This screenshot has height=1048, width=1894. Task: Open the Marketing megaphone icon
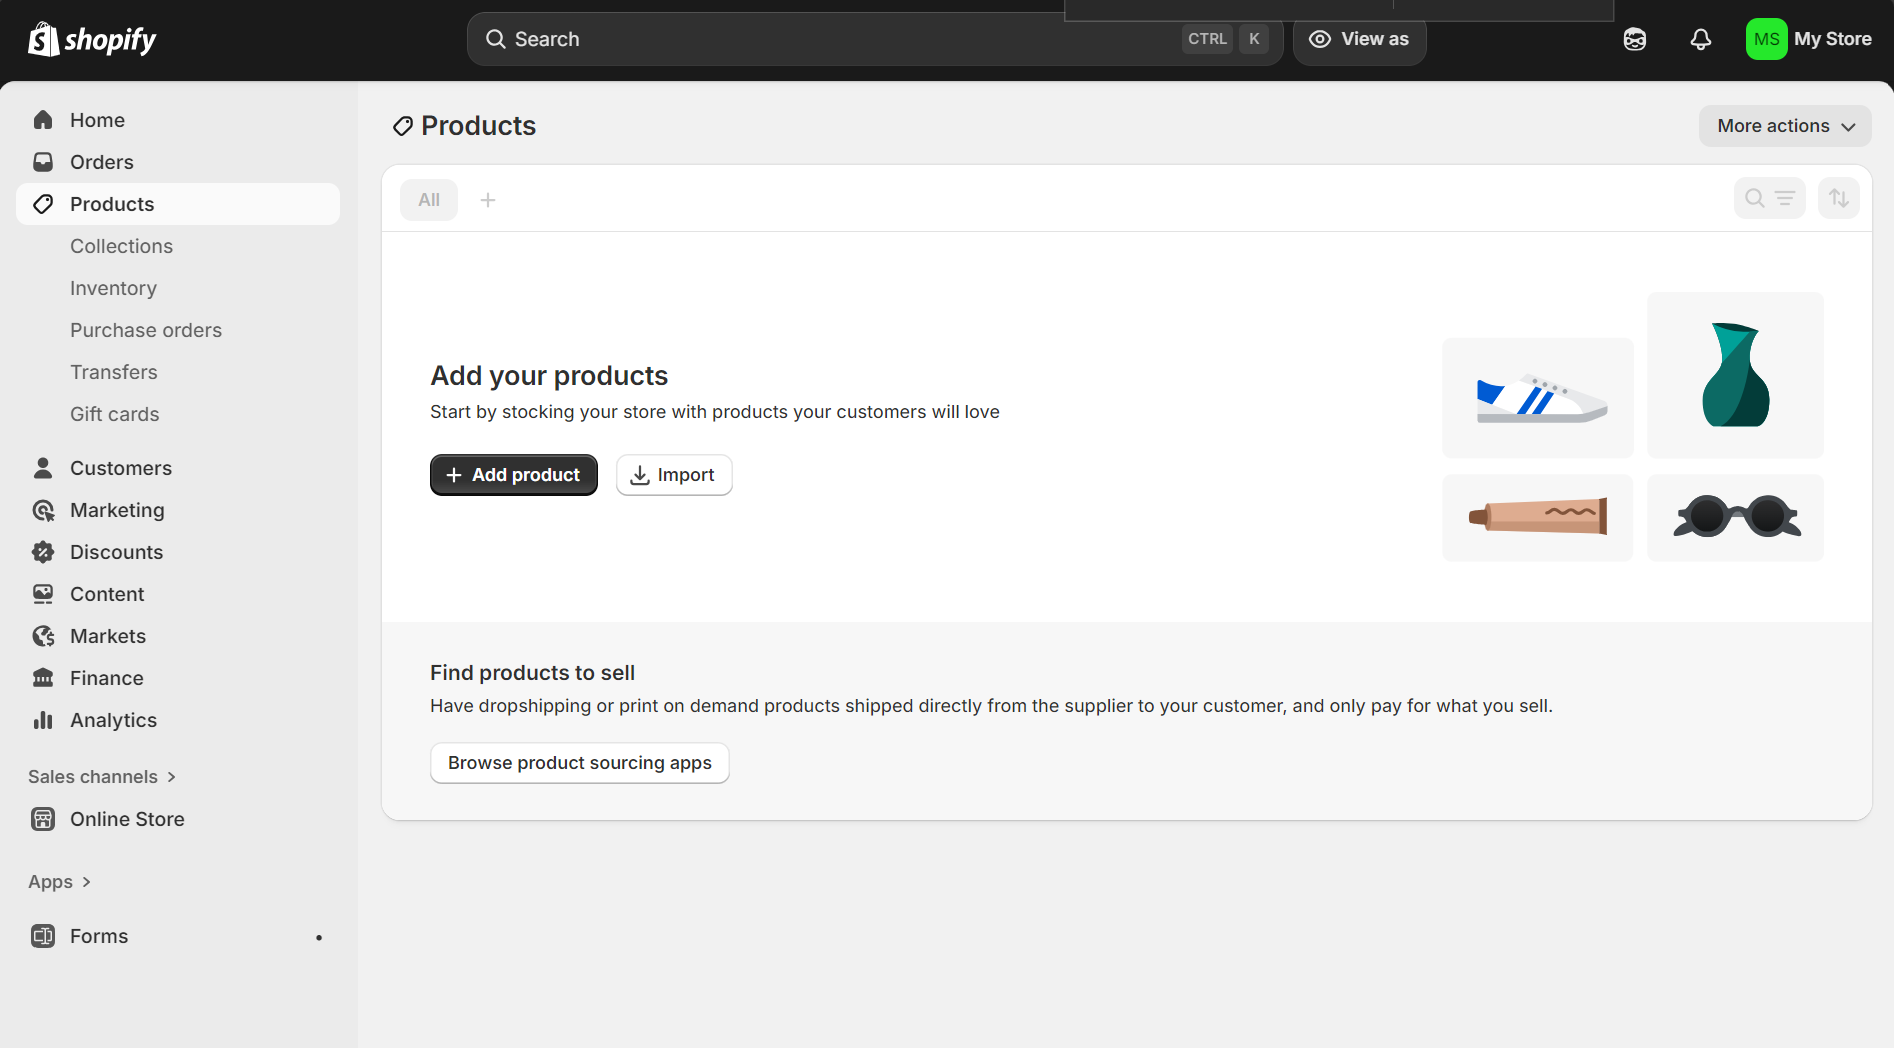pos(43,510)
